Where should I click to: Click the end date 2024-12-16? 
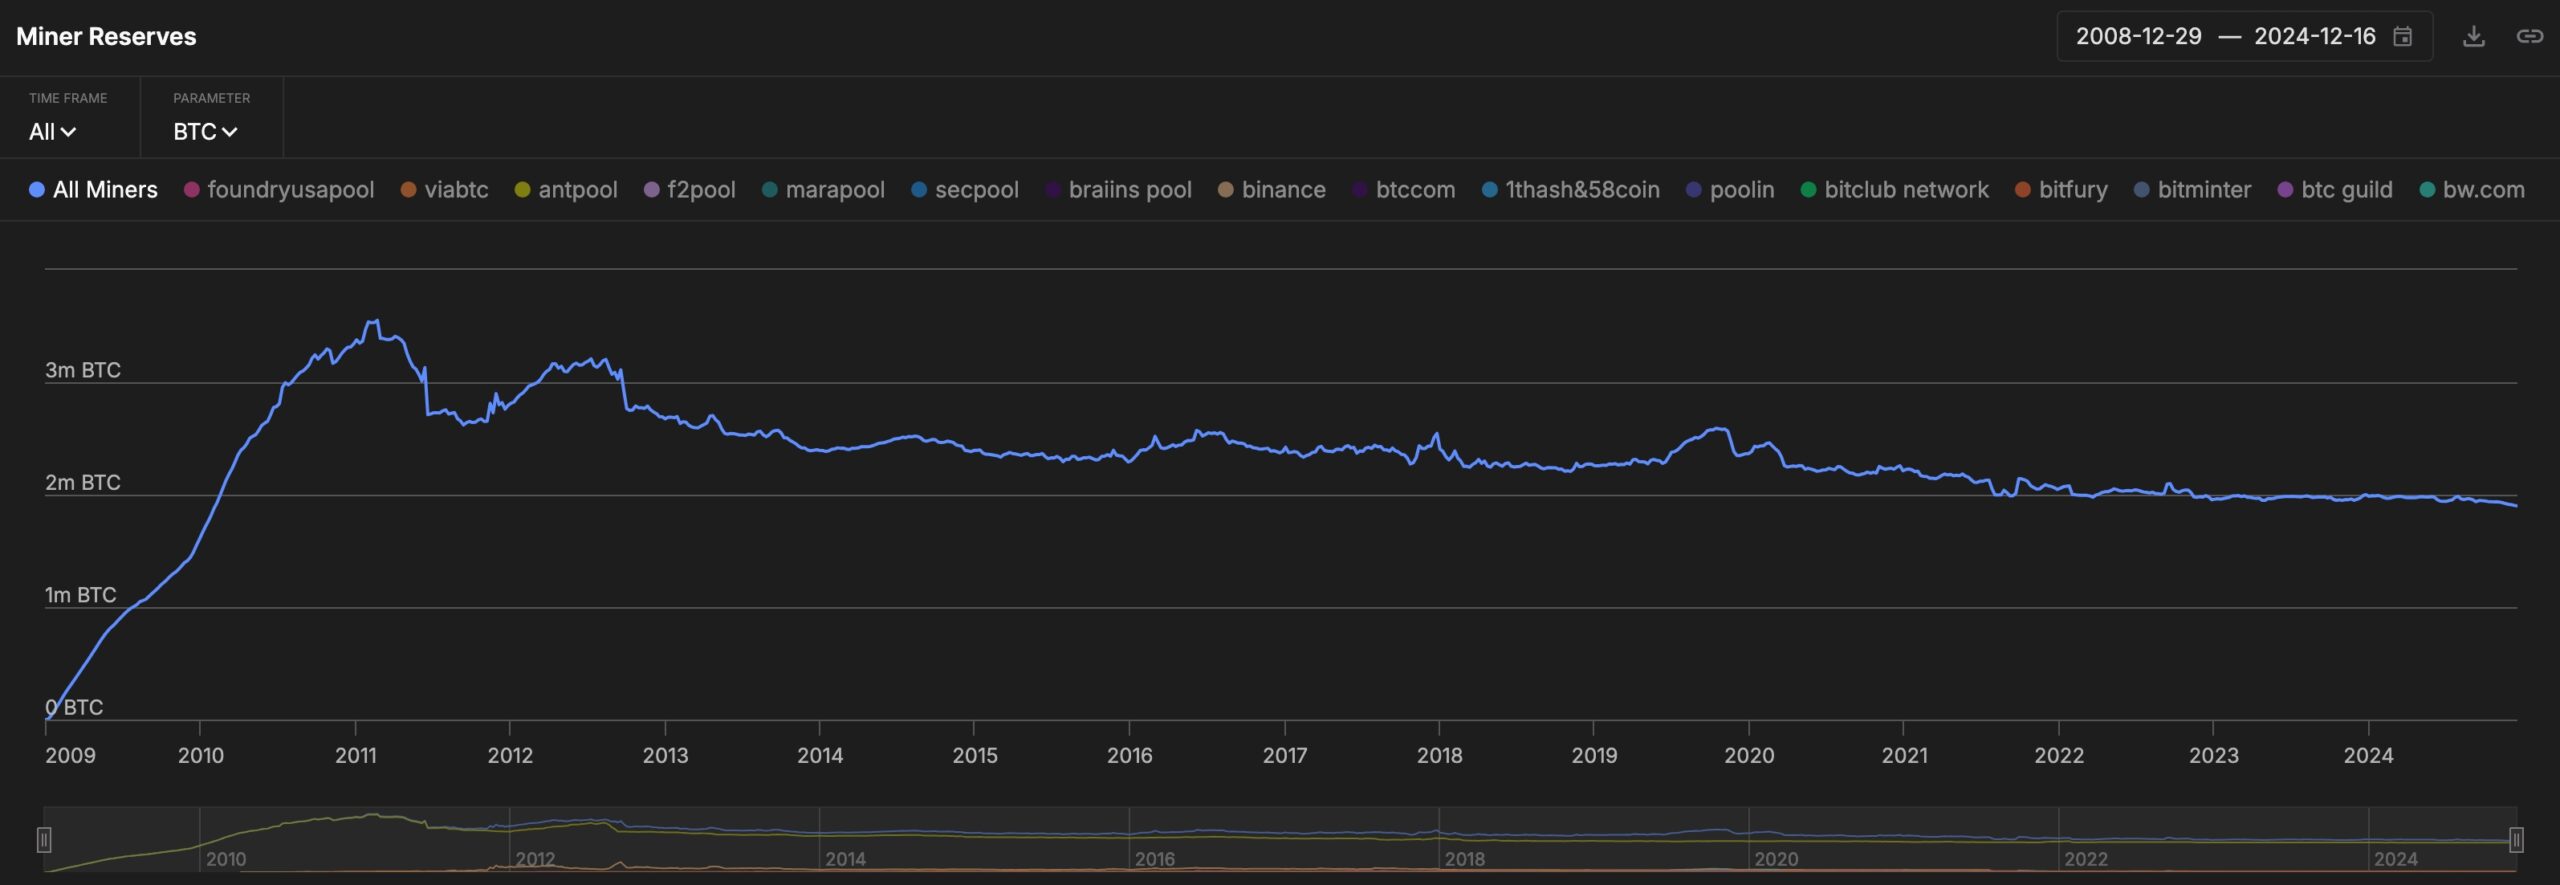2315,37
